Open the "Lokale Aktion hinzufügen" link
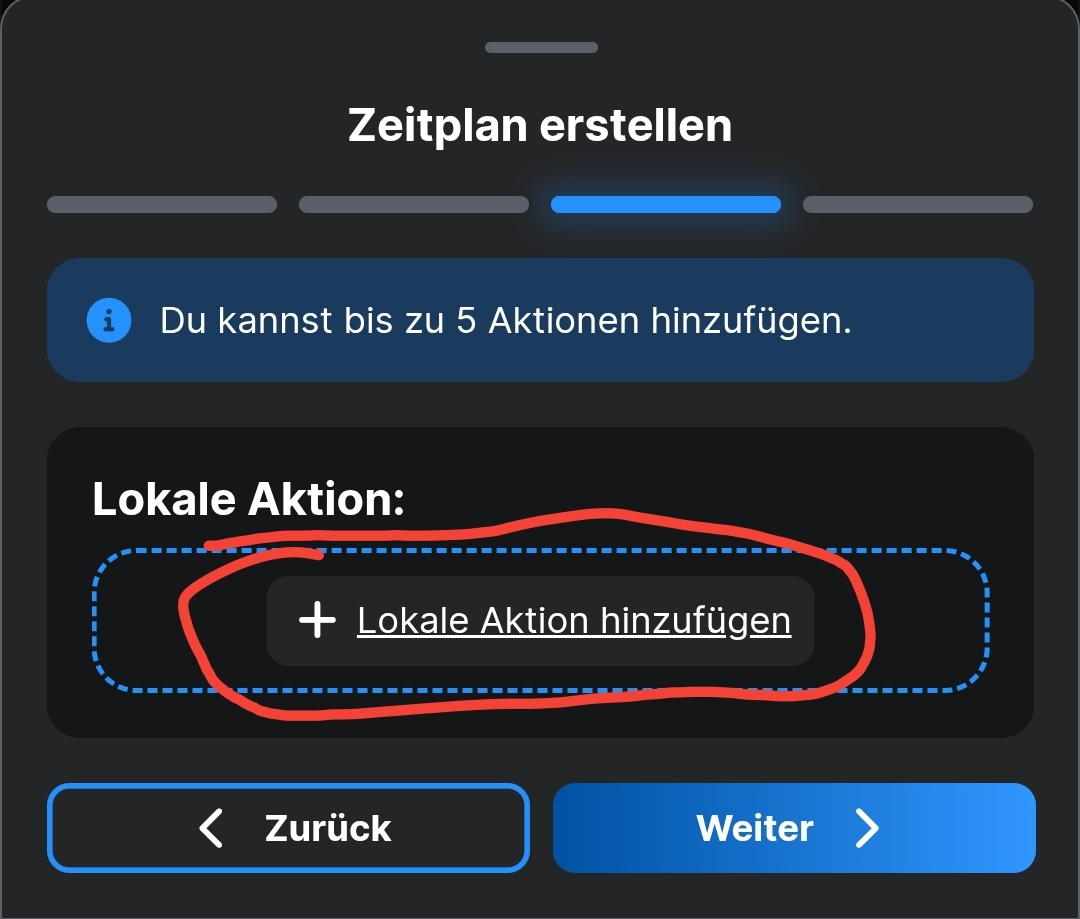Image resolution: width=1080 pixels, height=919 pixels. pyautogui.click(x=574, y=621)
